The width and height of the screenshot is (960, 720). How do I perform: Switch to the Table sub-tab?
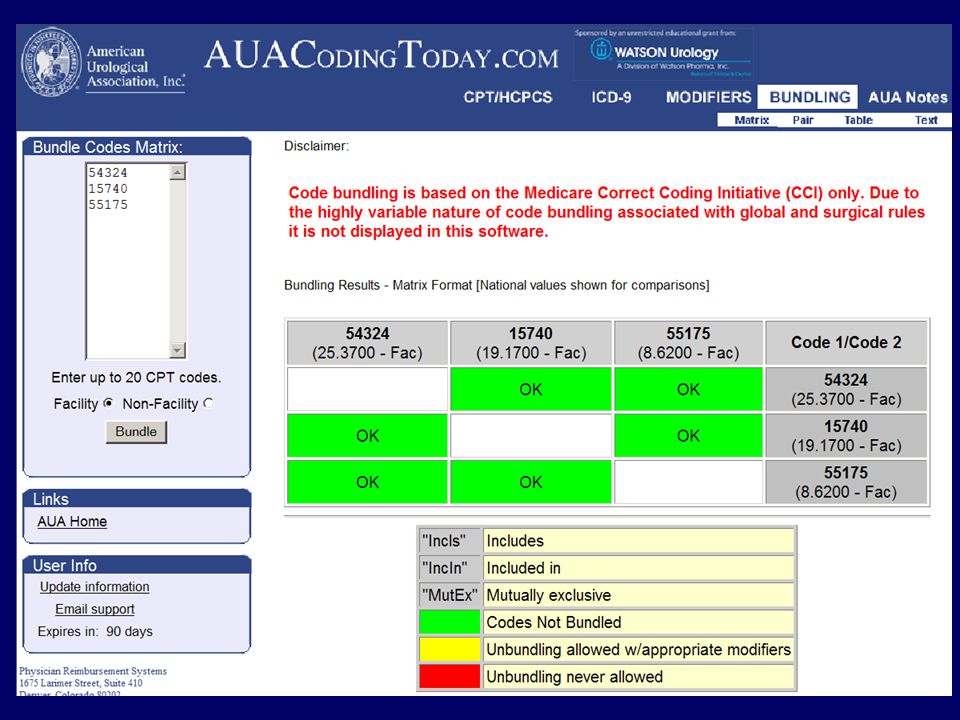858,120
